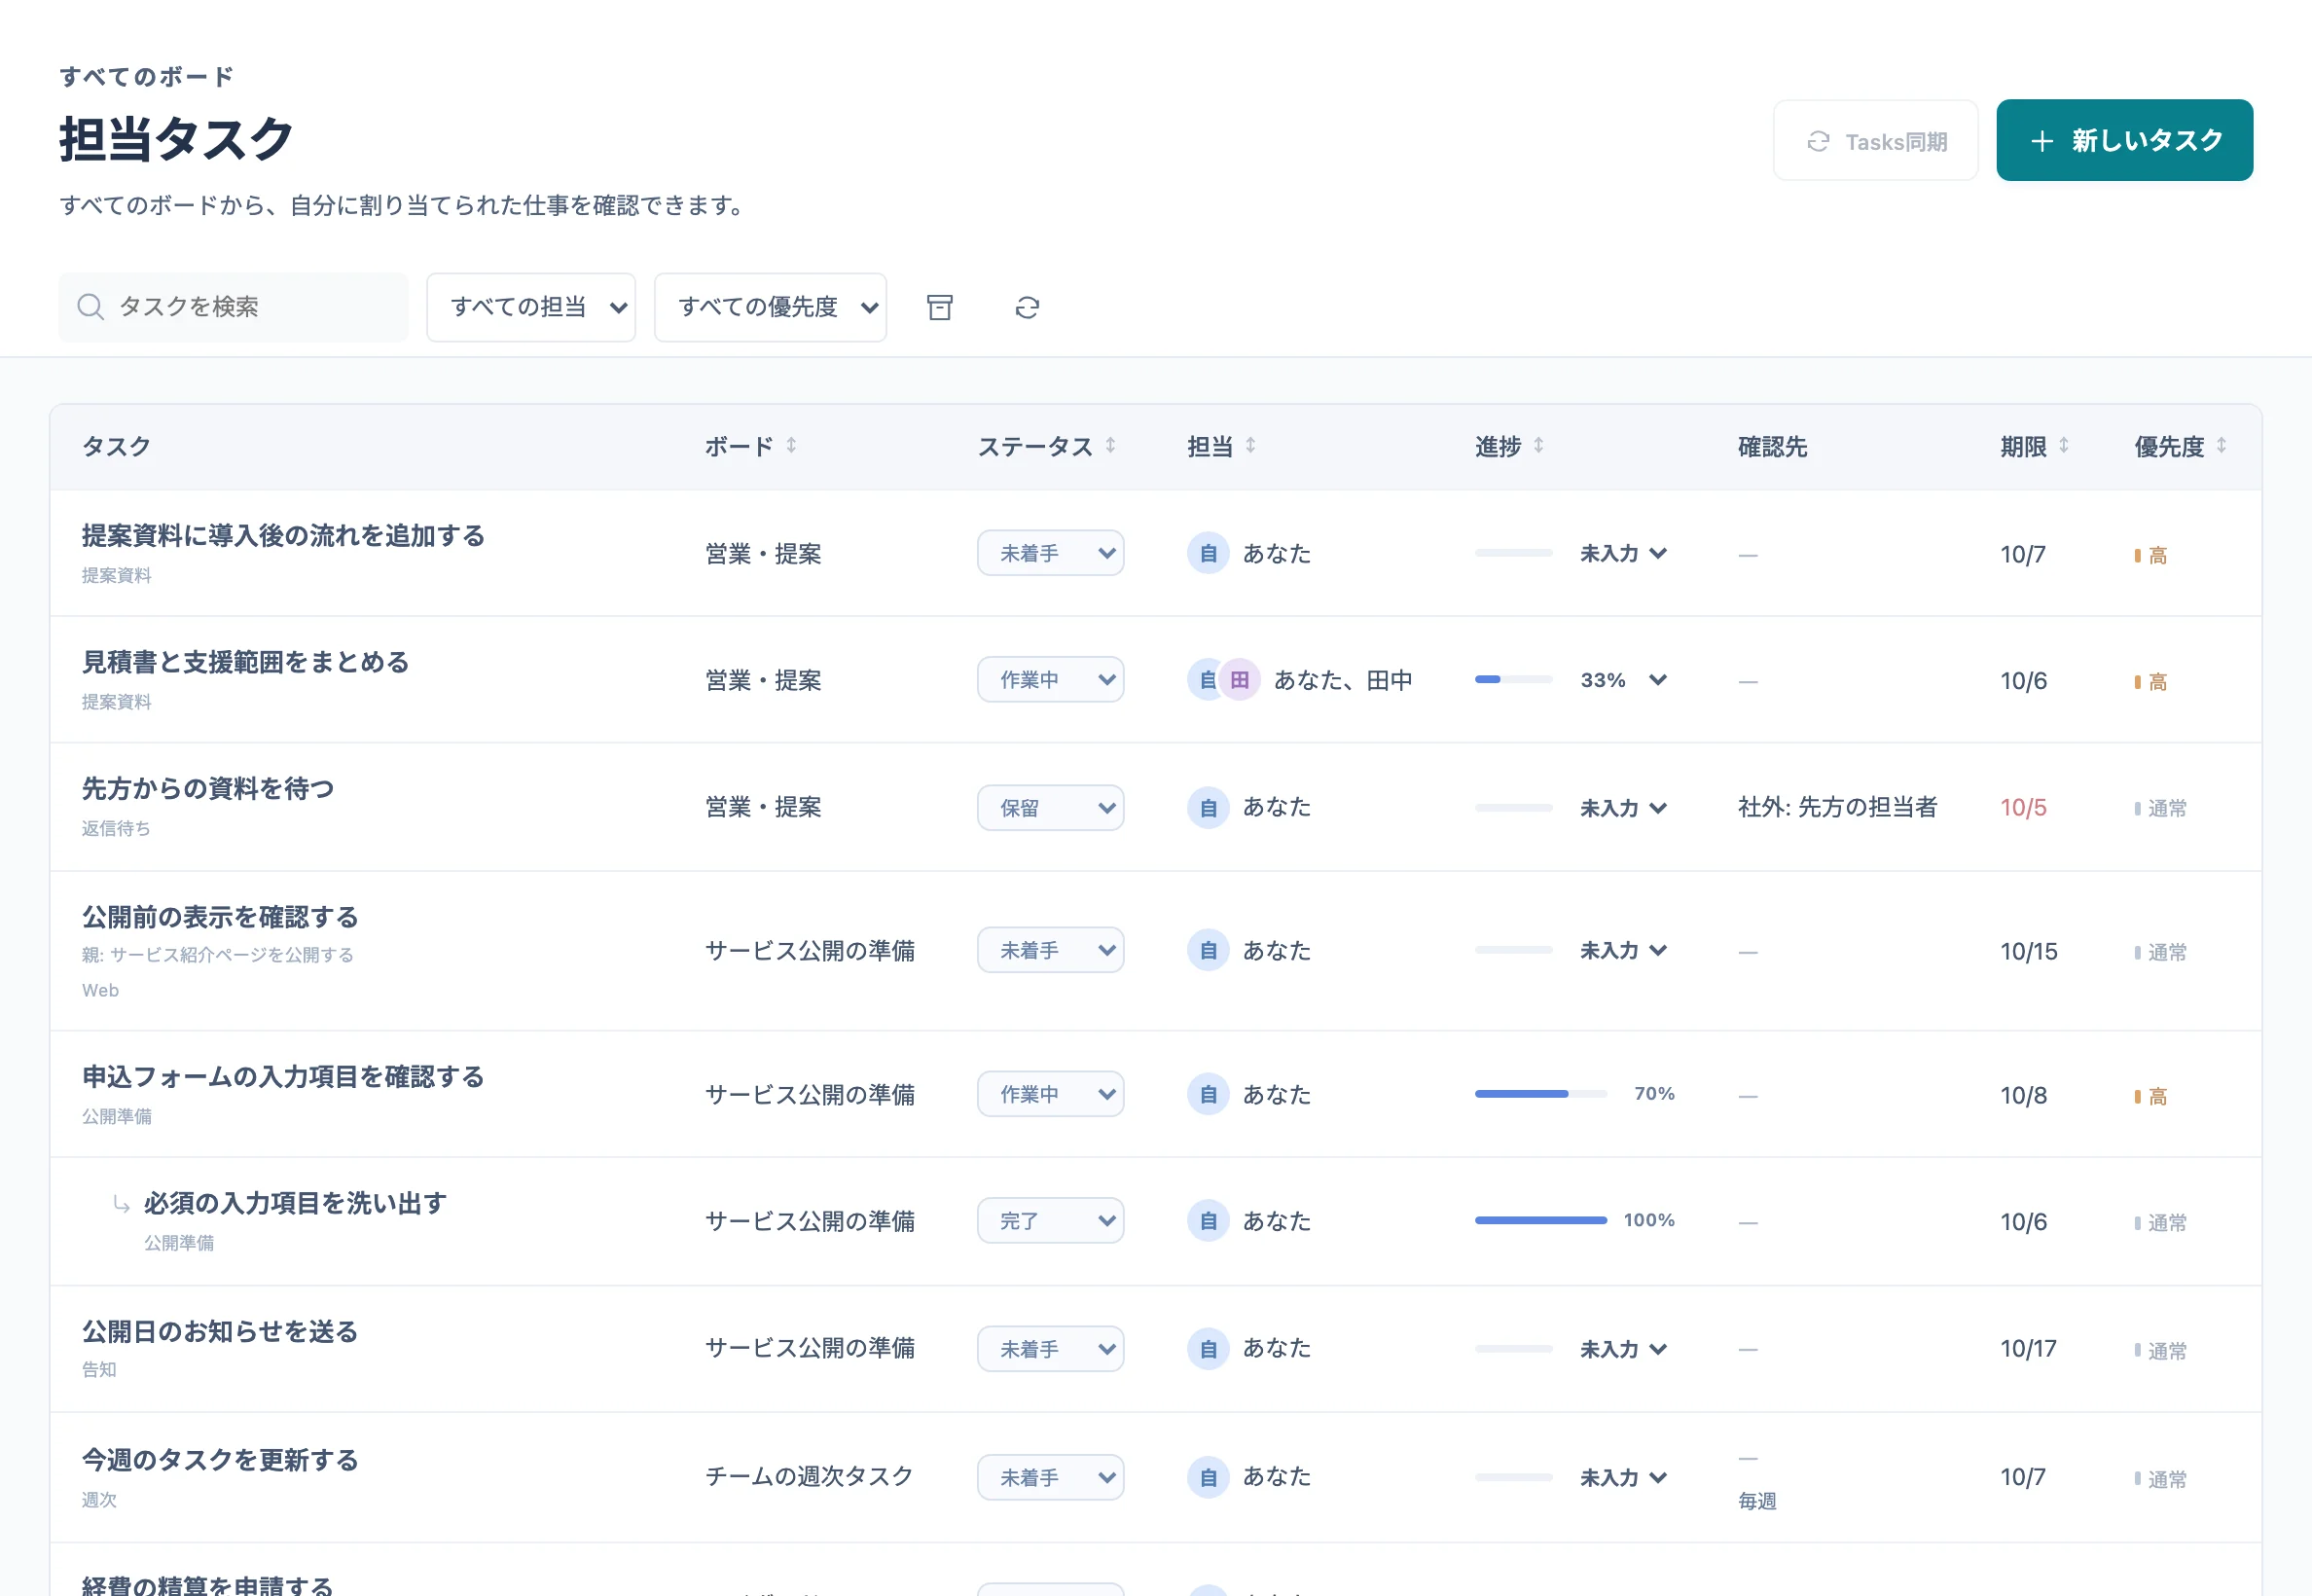Screen dimensions: 2312x1596
Task: Click the タスク column header
Action: [116, 446]
